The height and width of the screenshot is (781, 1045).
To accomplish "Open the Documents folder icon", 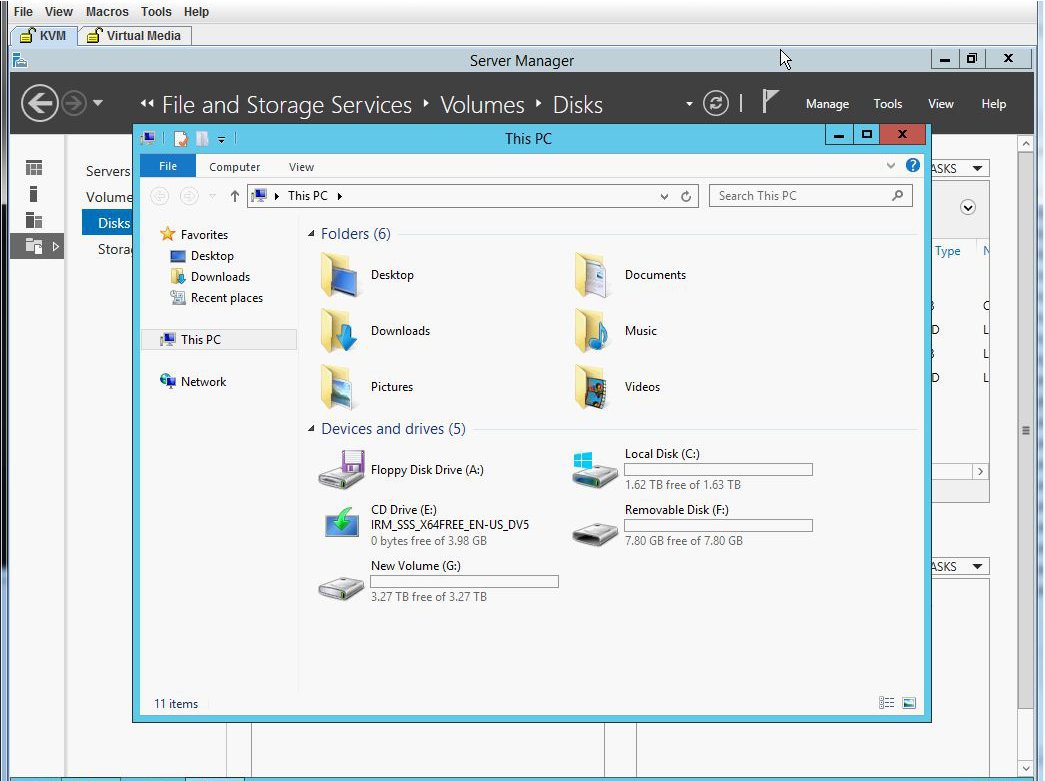I will tap(593, 275).
